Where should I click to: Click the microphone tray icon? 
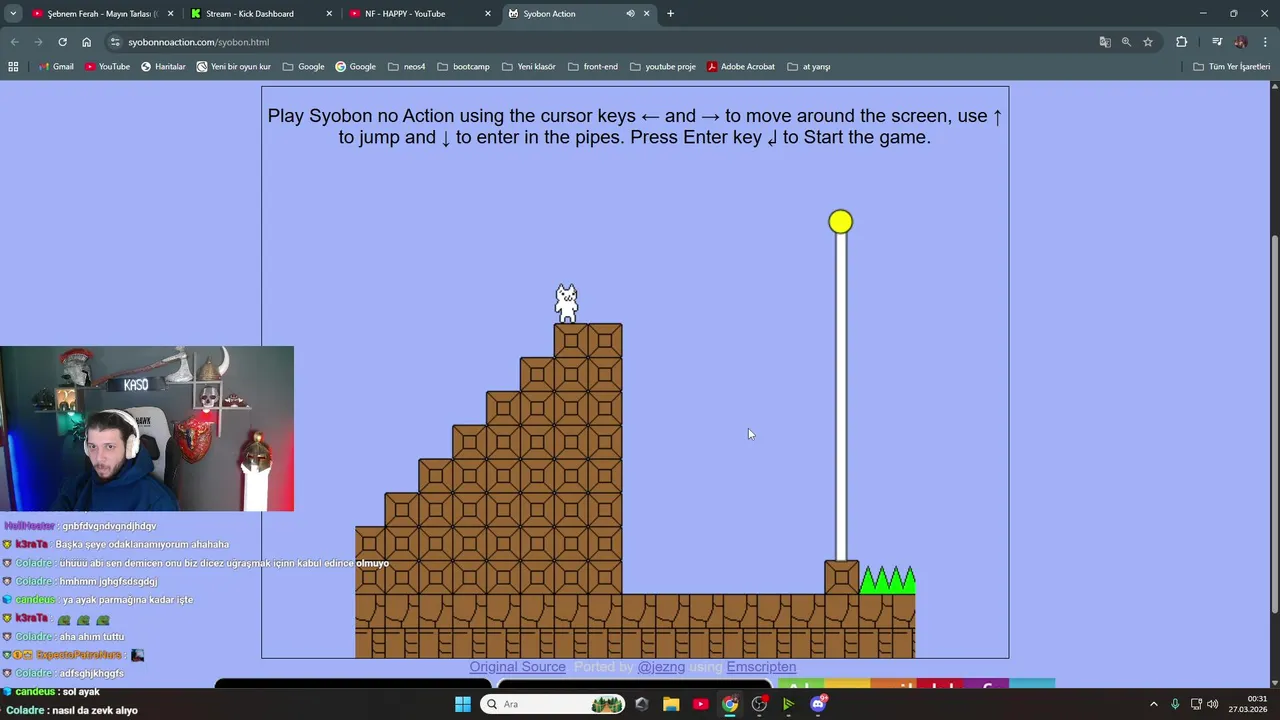[1175, 704]
